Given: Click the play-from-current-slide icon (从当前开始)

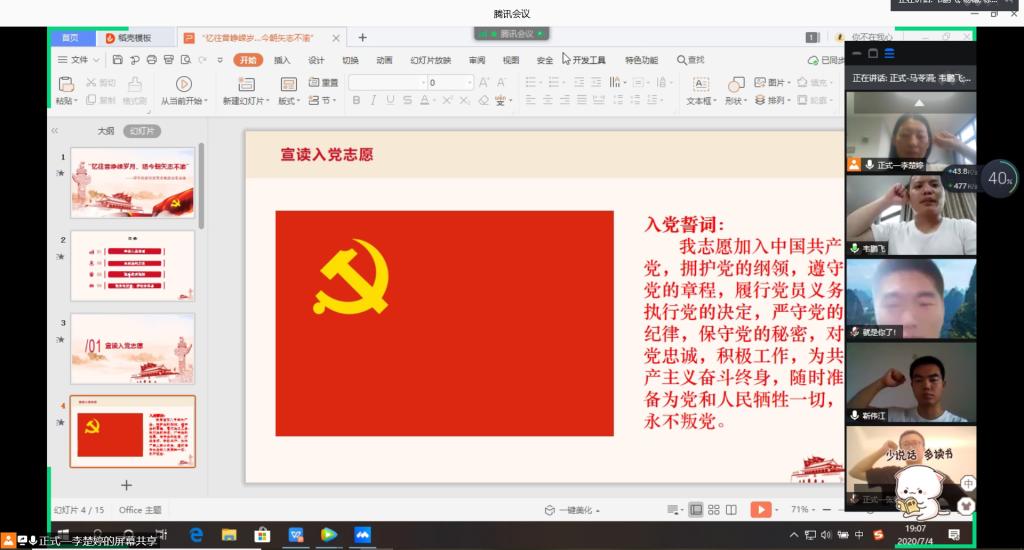Looking at the screenshot, I should pos(183,84).
